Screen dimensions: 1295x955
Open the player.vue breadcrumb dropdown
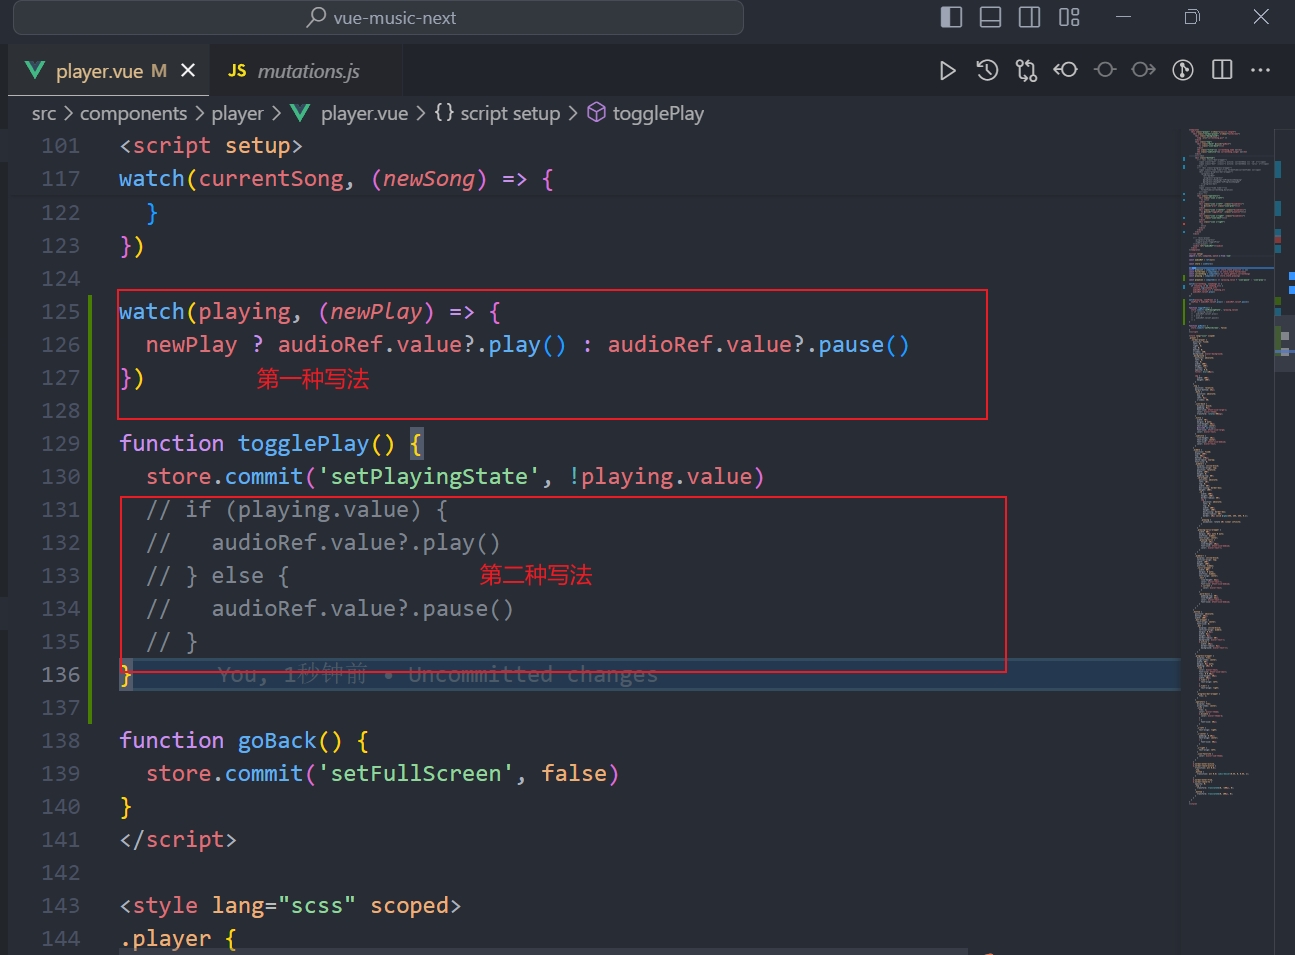coord(364,113)
